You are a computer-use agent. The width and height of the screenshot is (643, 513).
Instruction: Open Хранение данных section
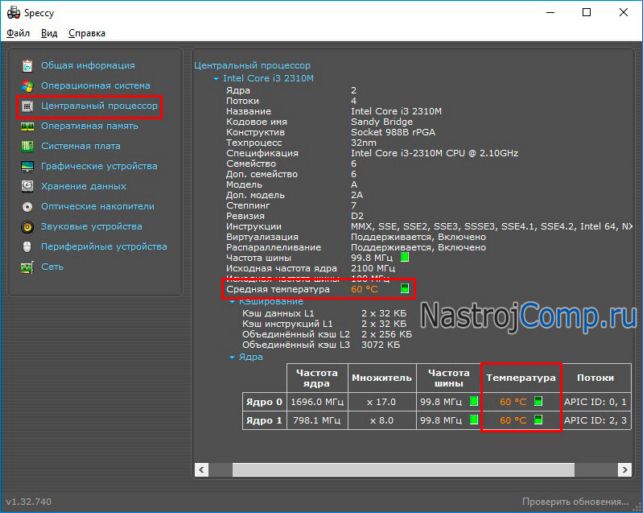click(x=84, y=186)
